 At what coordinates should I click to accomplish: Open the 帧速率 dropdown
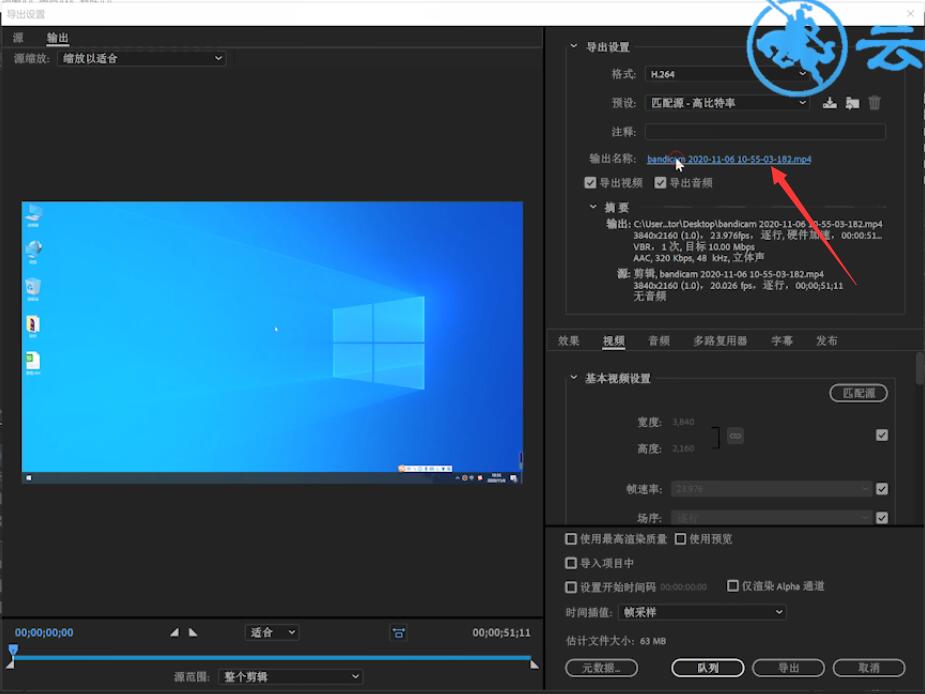point(772,489)
